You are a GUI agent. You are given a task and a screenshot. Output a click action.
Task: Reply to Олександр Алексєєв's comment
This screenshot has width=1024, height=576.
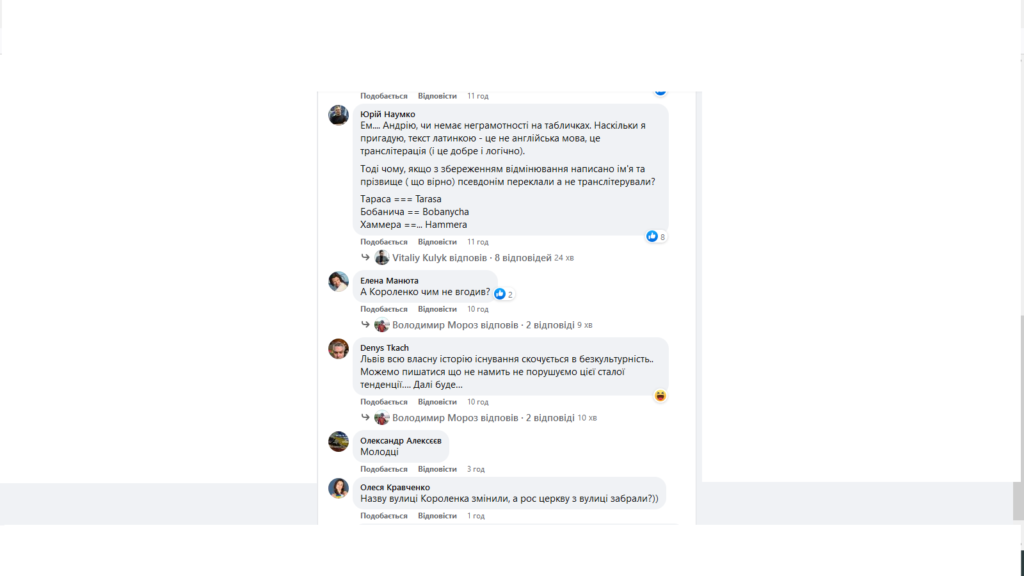coord(437,469)
